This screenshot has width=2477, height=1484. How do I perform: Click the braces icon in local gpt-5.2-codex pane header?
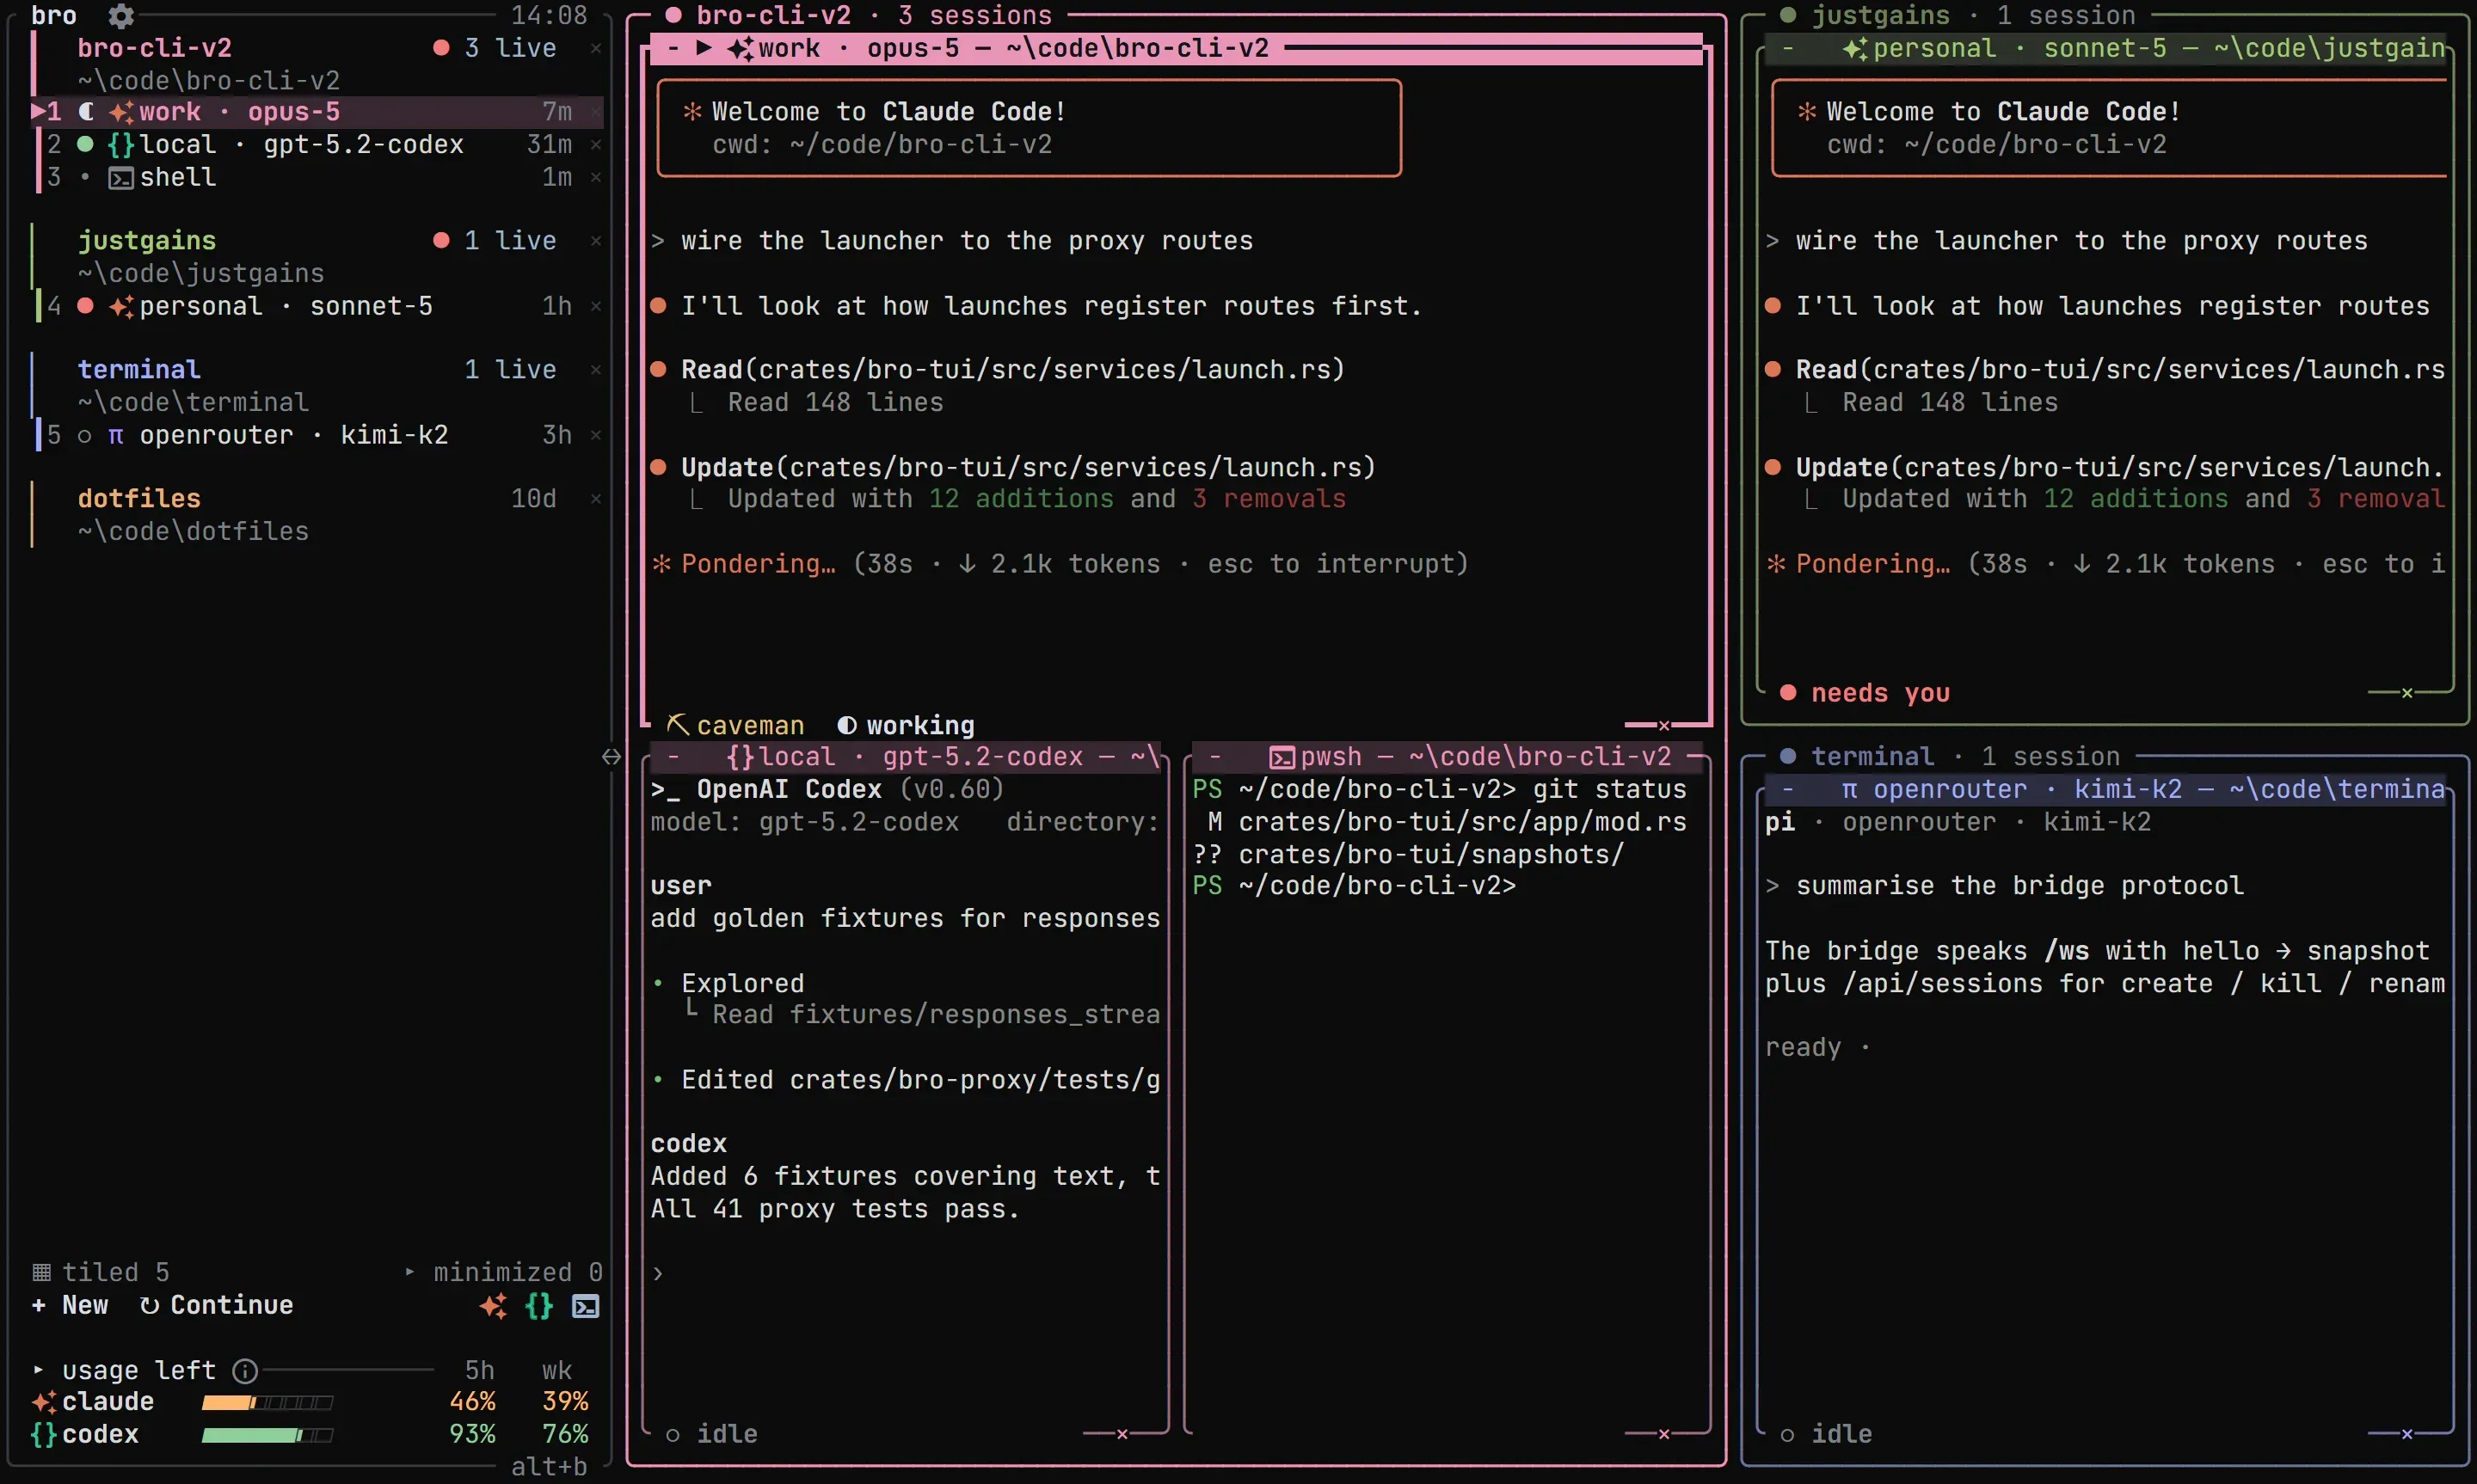point(741,757)
